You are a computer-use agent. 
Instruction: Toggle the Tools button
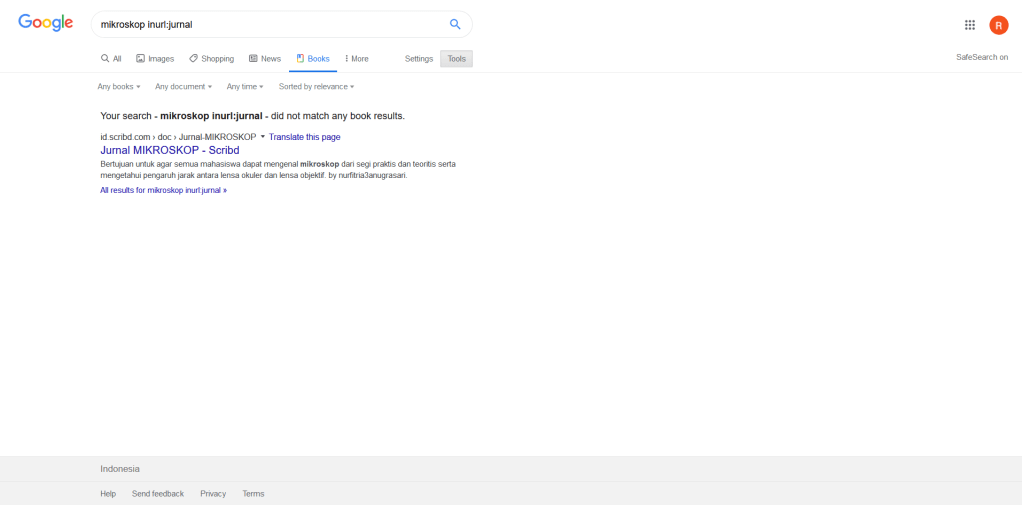click(456, 59)
